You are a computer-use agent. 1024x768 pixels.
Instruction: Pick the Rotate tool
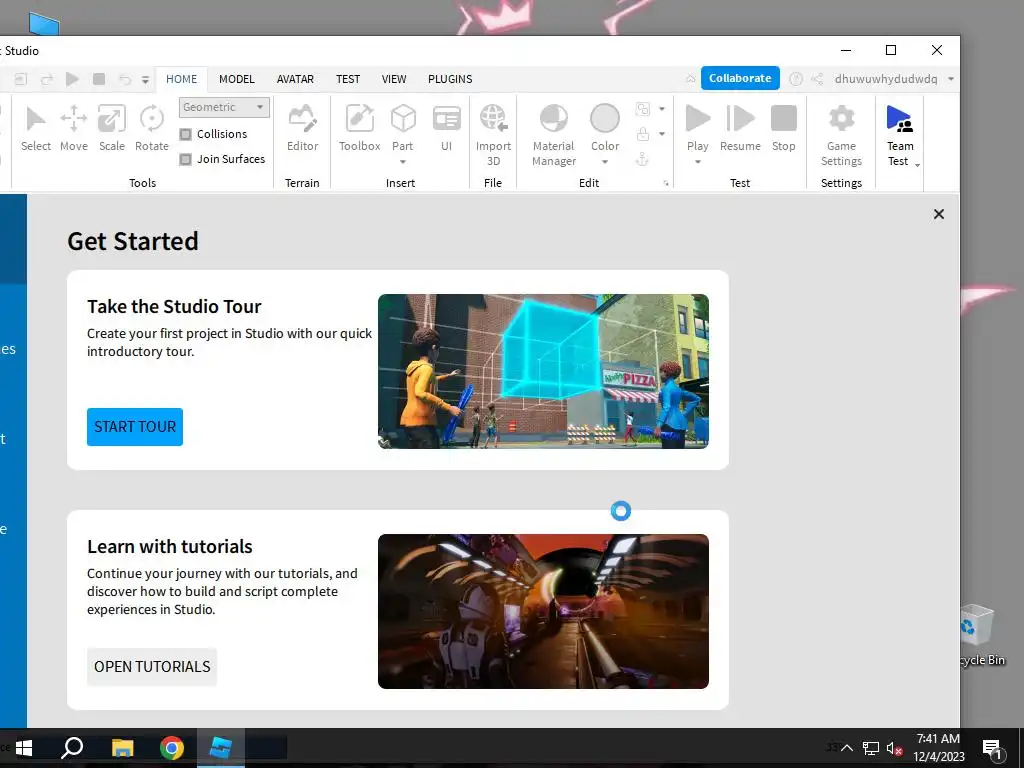tap(152, 129)
